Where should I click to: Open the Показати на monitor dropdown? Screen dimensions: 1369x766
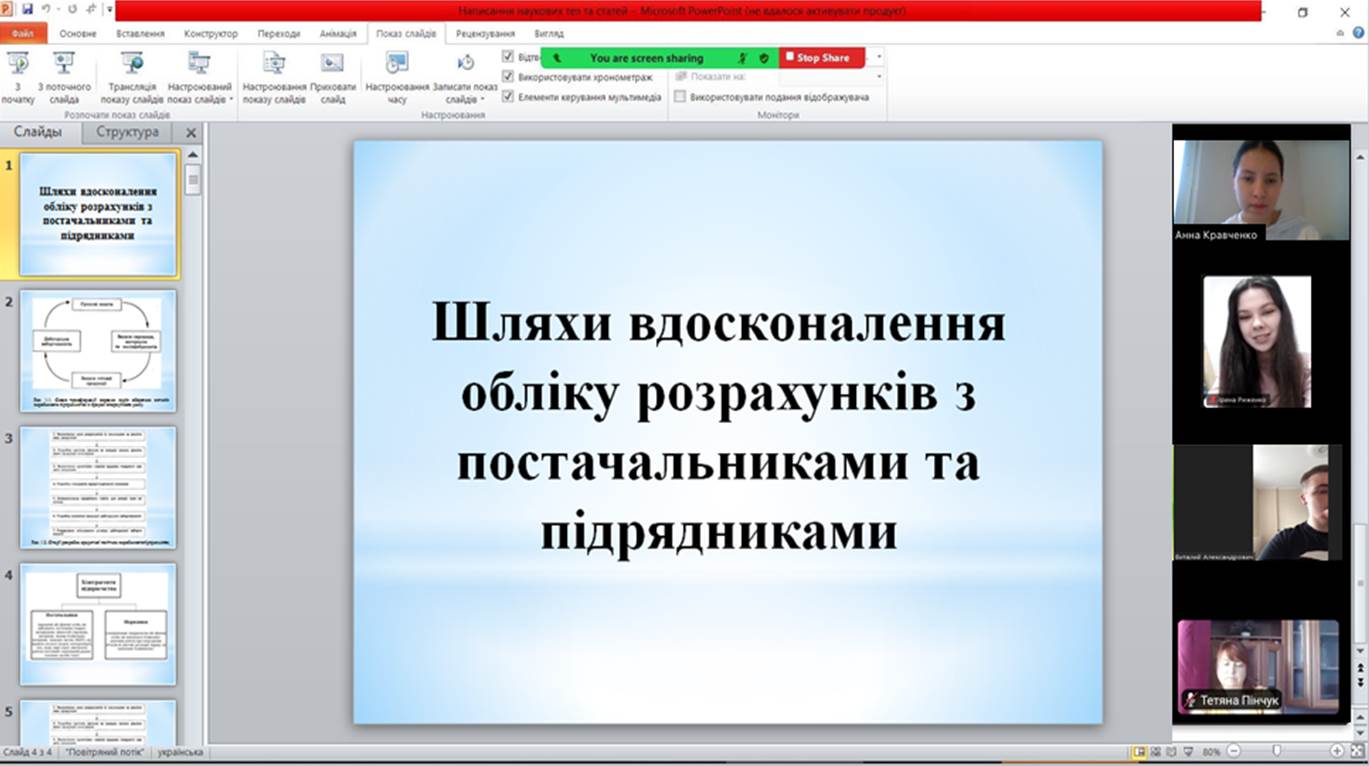[879, 76]
